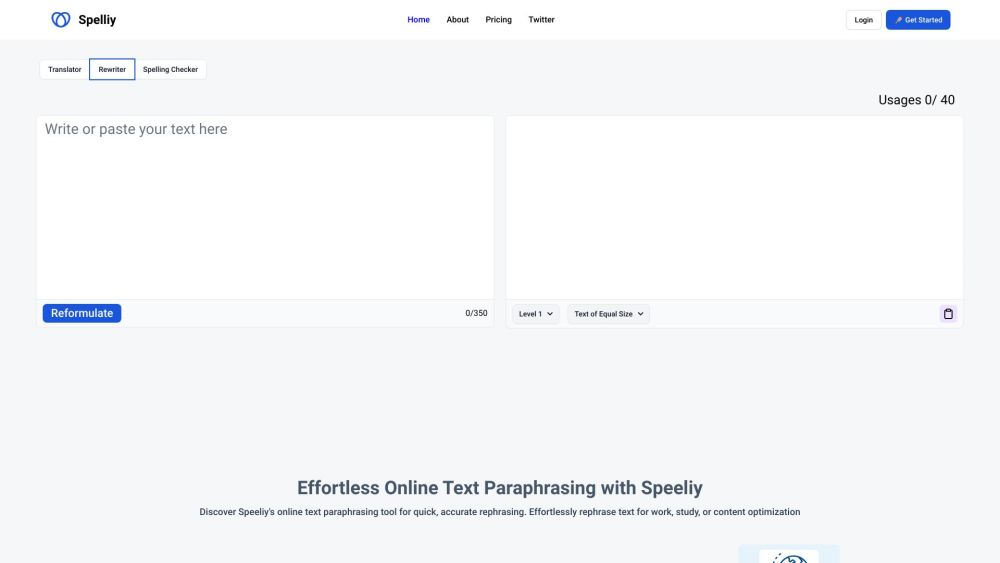Viewport: 1000px width, 563px height.
Task: Open the About page
Action: [457, 20]
